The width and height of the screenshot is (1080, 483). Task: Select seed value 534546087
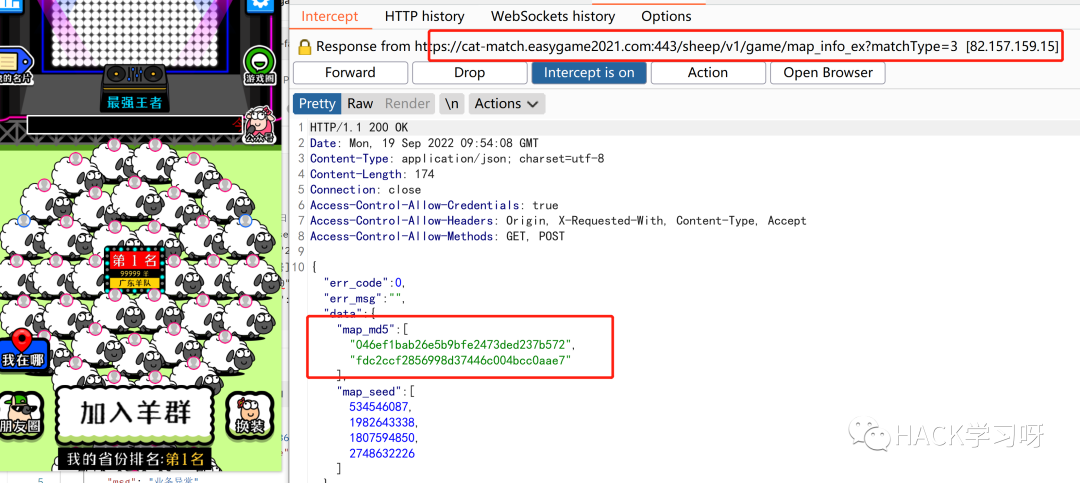pyautogui.click(x=380, y=407)
